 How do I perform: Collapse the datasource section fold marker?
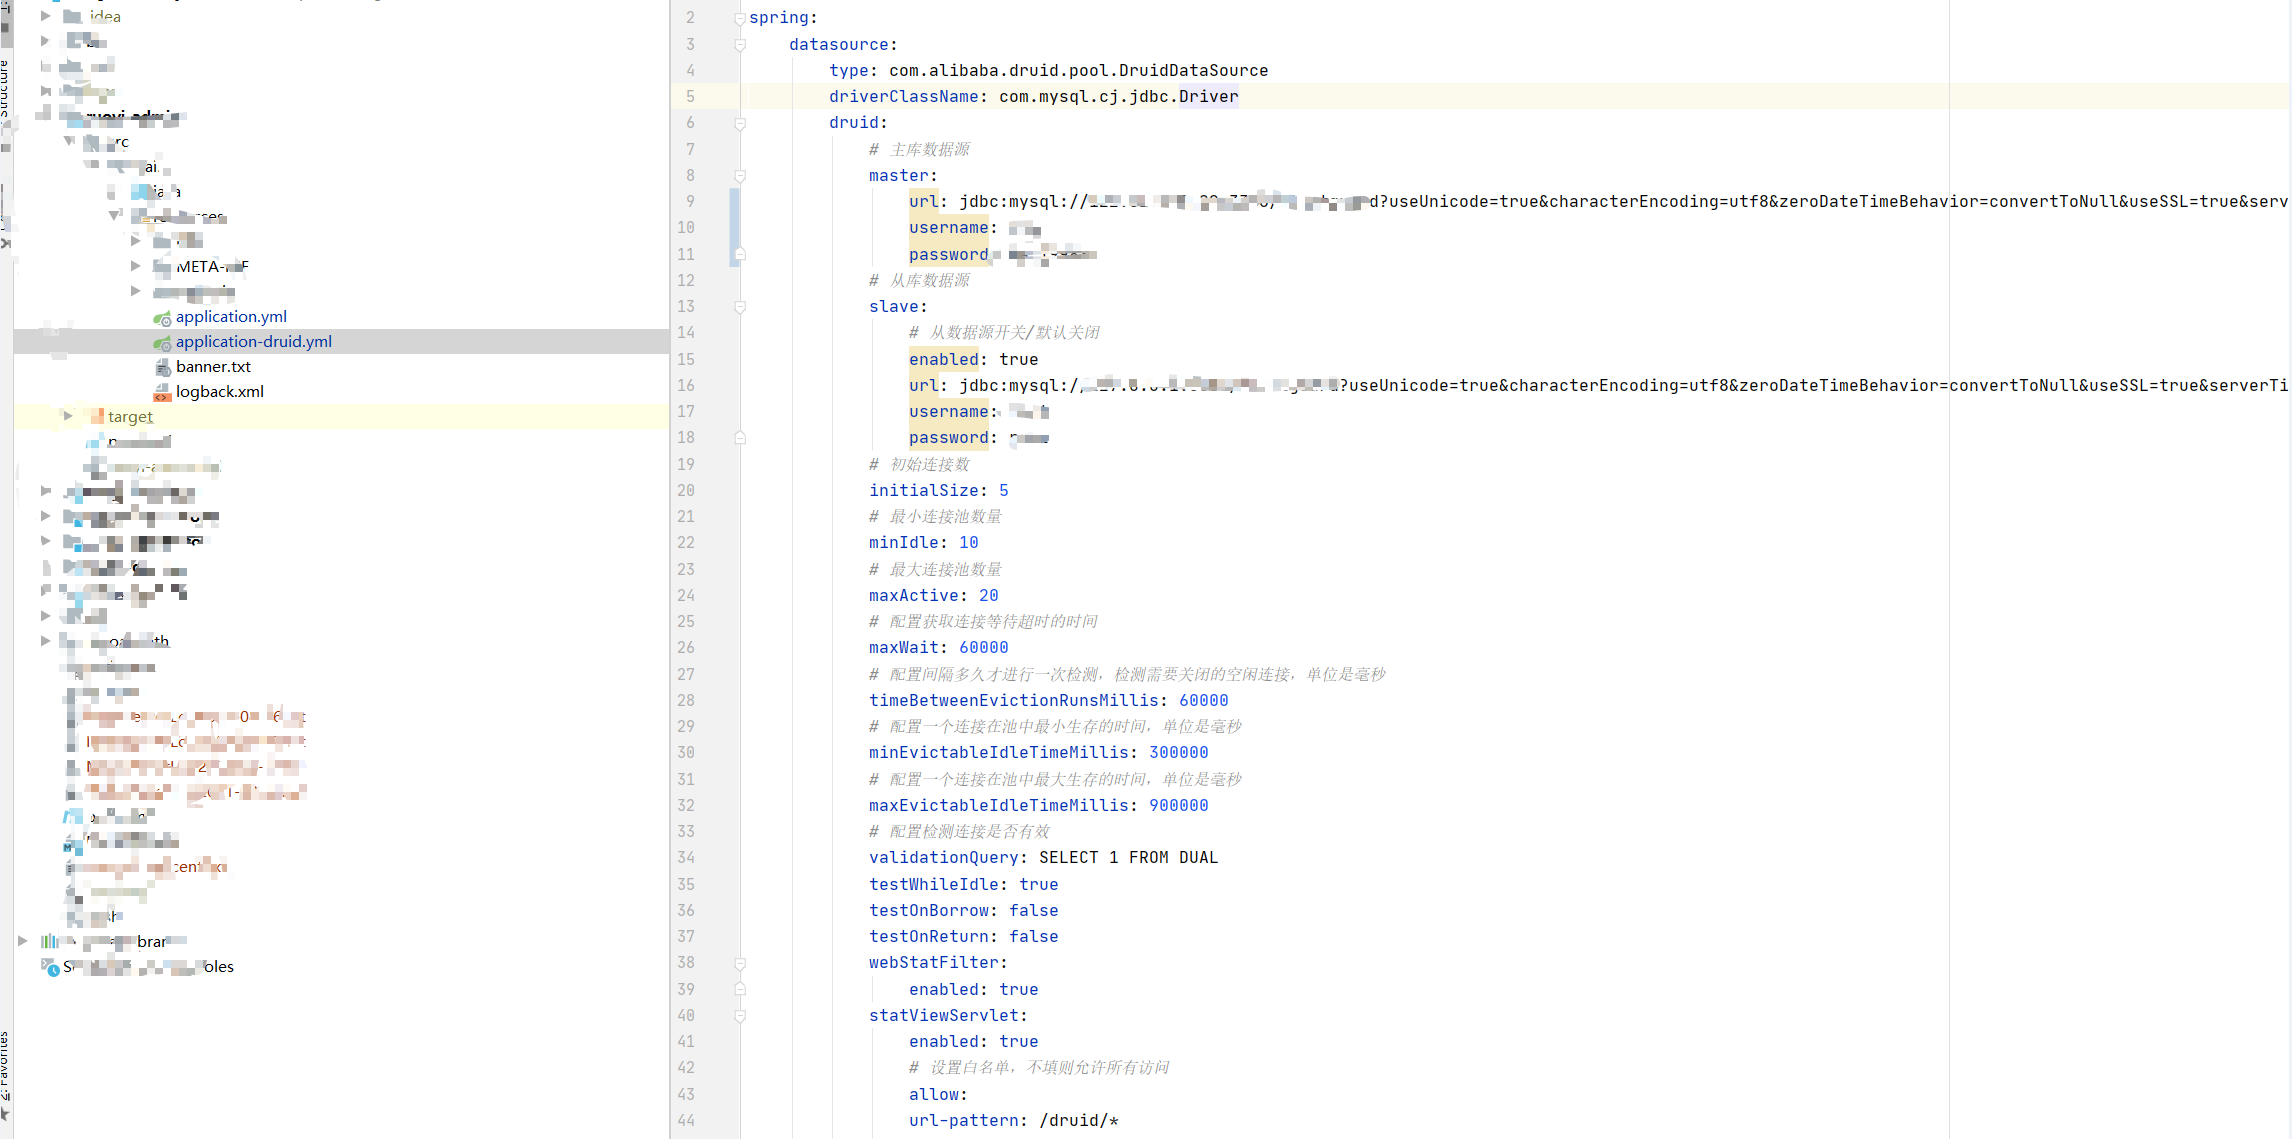coord(740,44)
